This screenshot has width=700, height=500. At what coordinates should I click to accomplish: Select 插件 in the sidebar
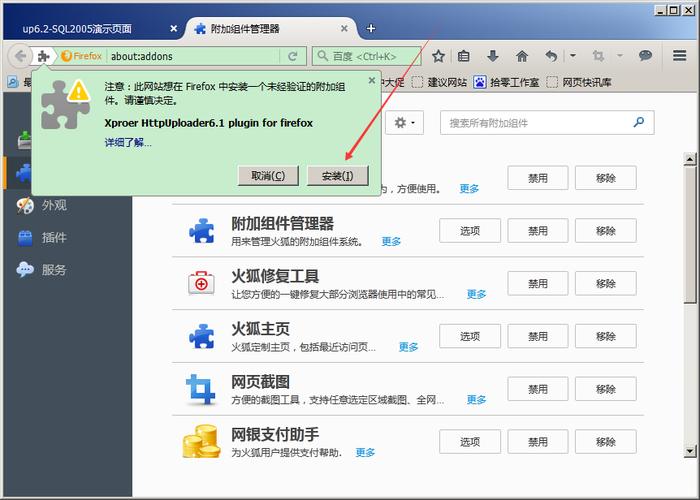(54, 238)
